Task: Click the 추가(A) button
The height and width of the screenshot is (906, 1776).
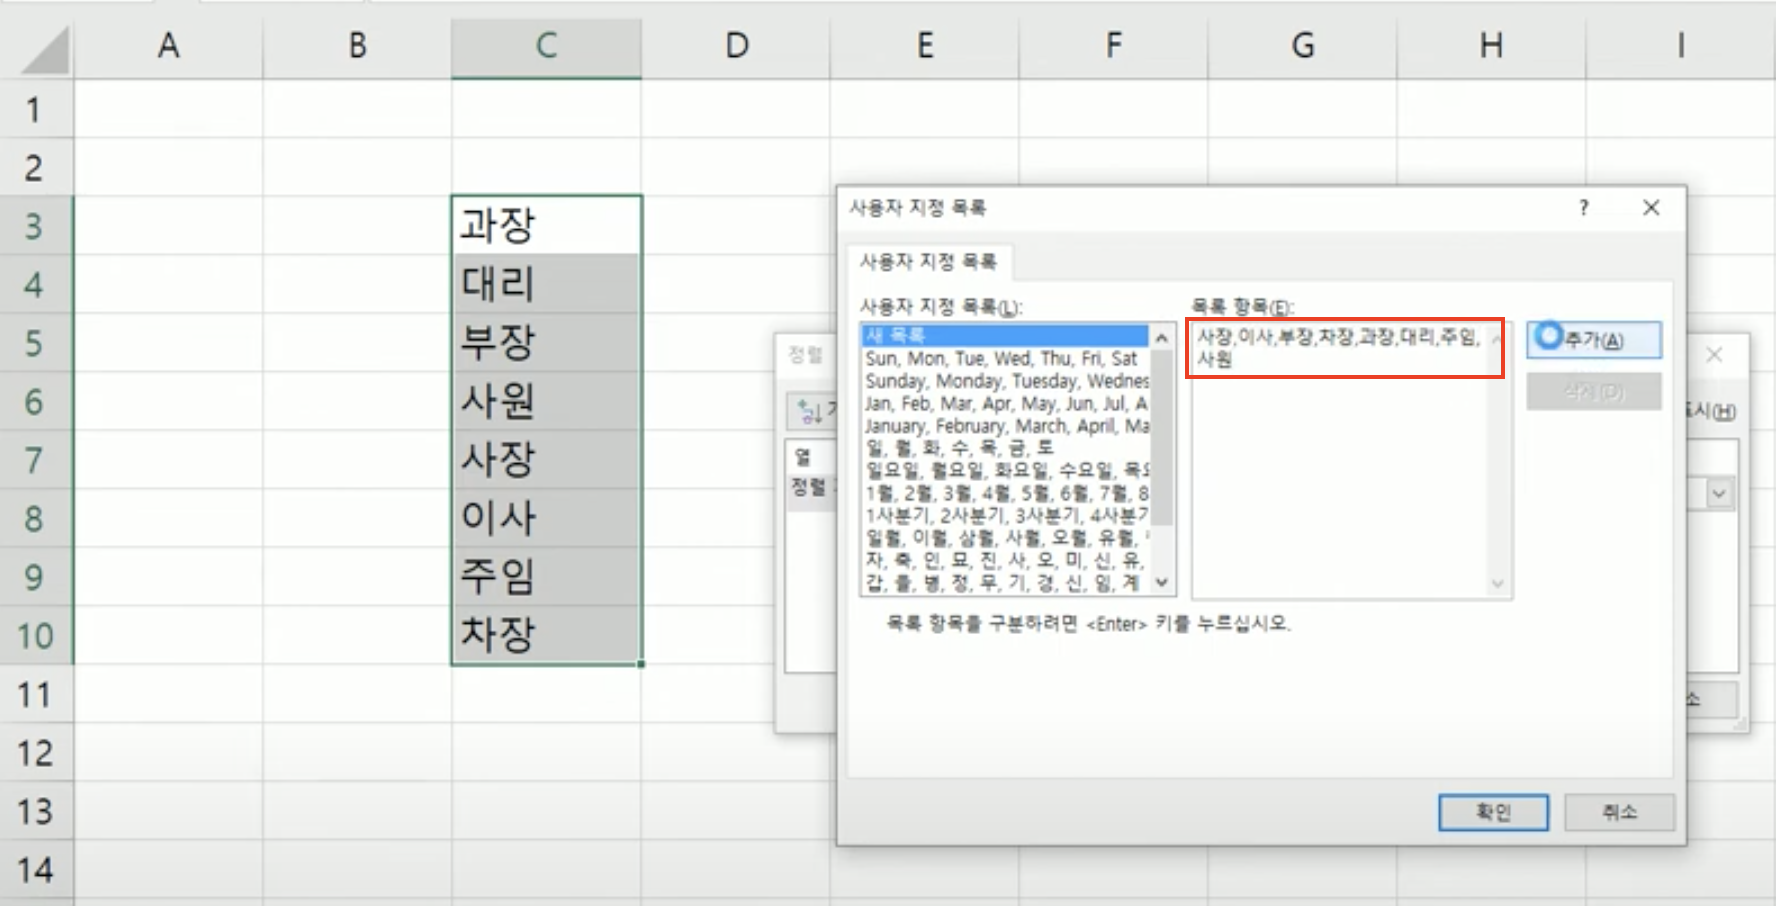Action: (x=1594, y=340)
